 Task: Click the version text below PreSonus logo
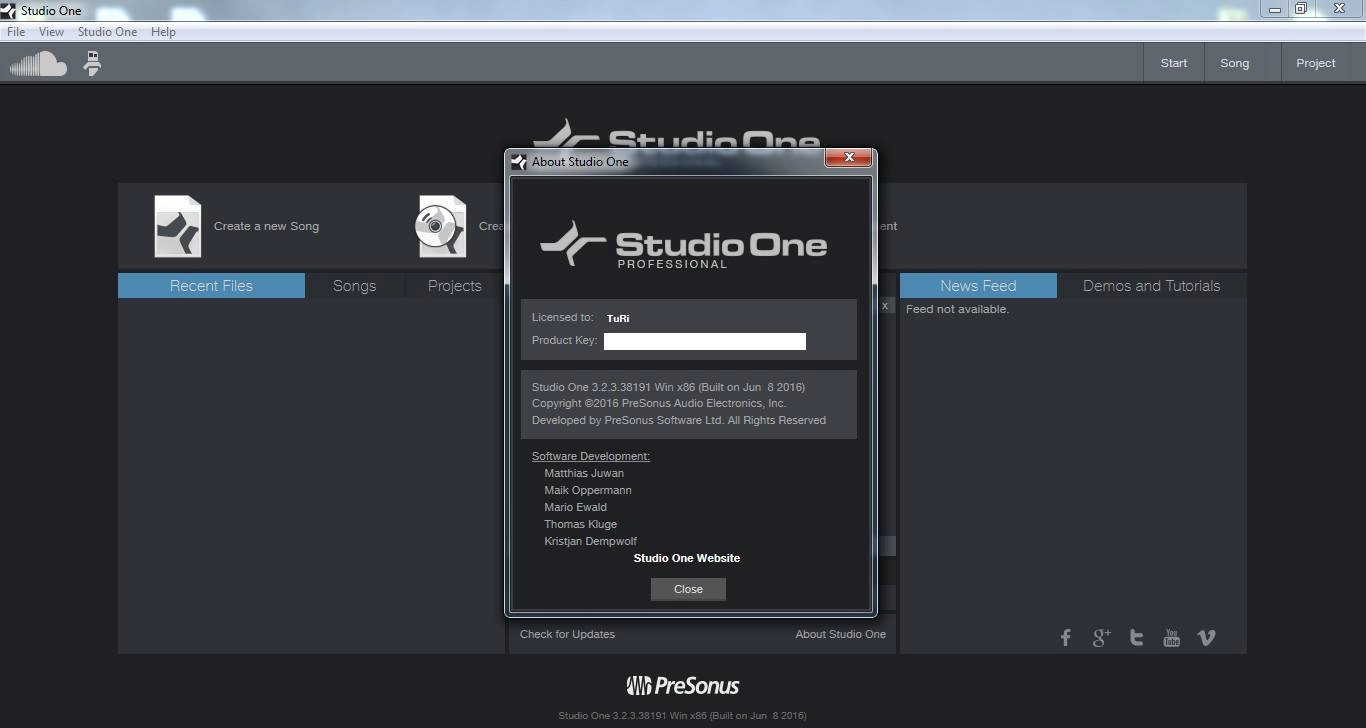(682, 715)
